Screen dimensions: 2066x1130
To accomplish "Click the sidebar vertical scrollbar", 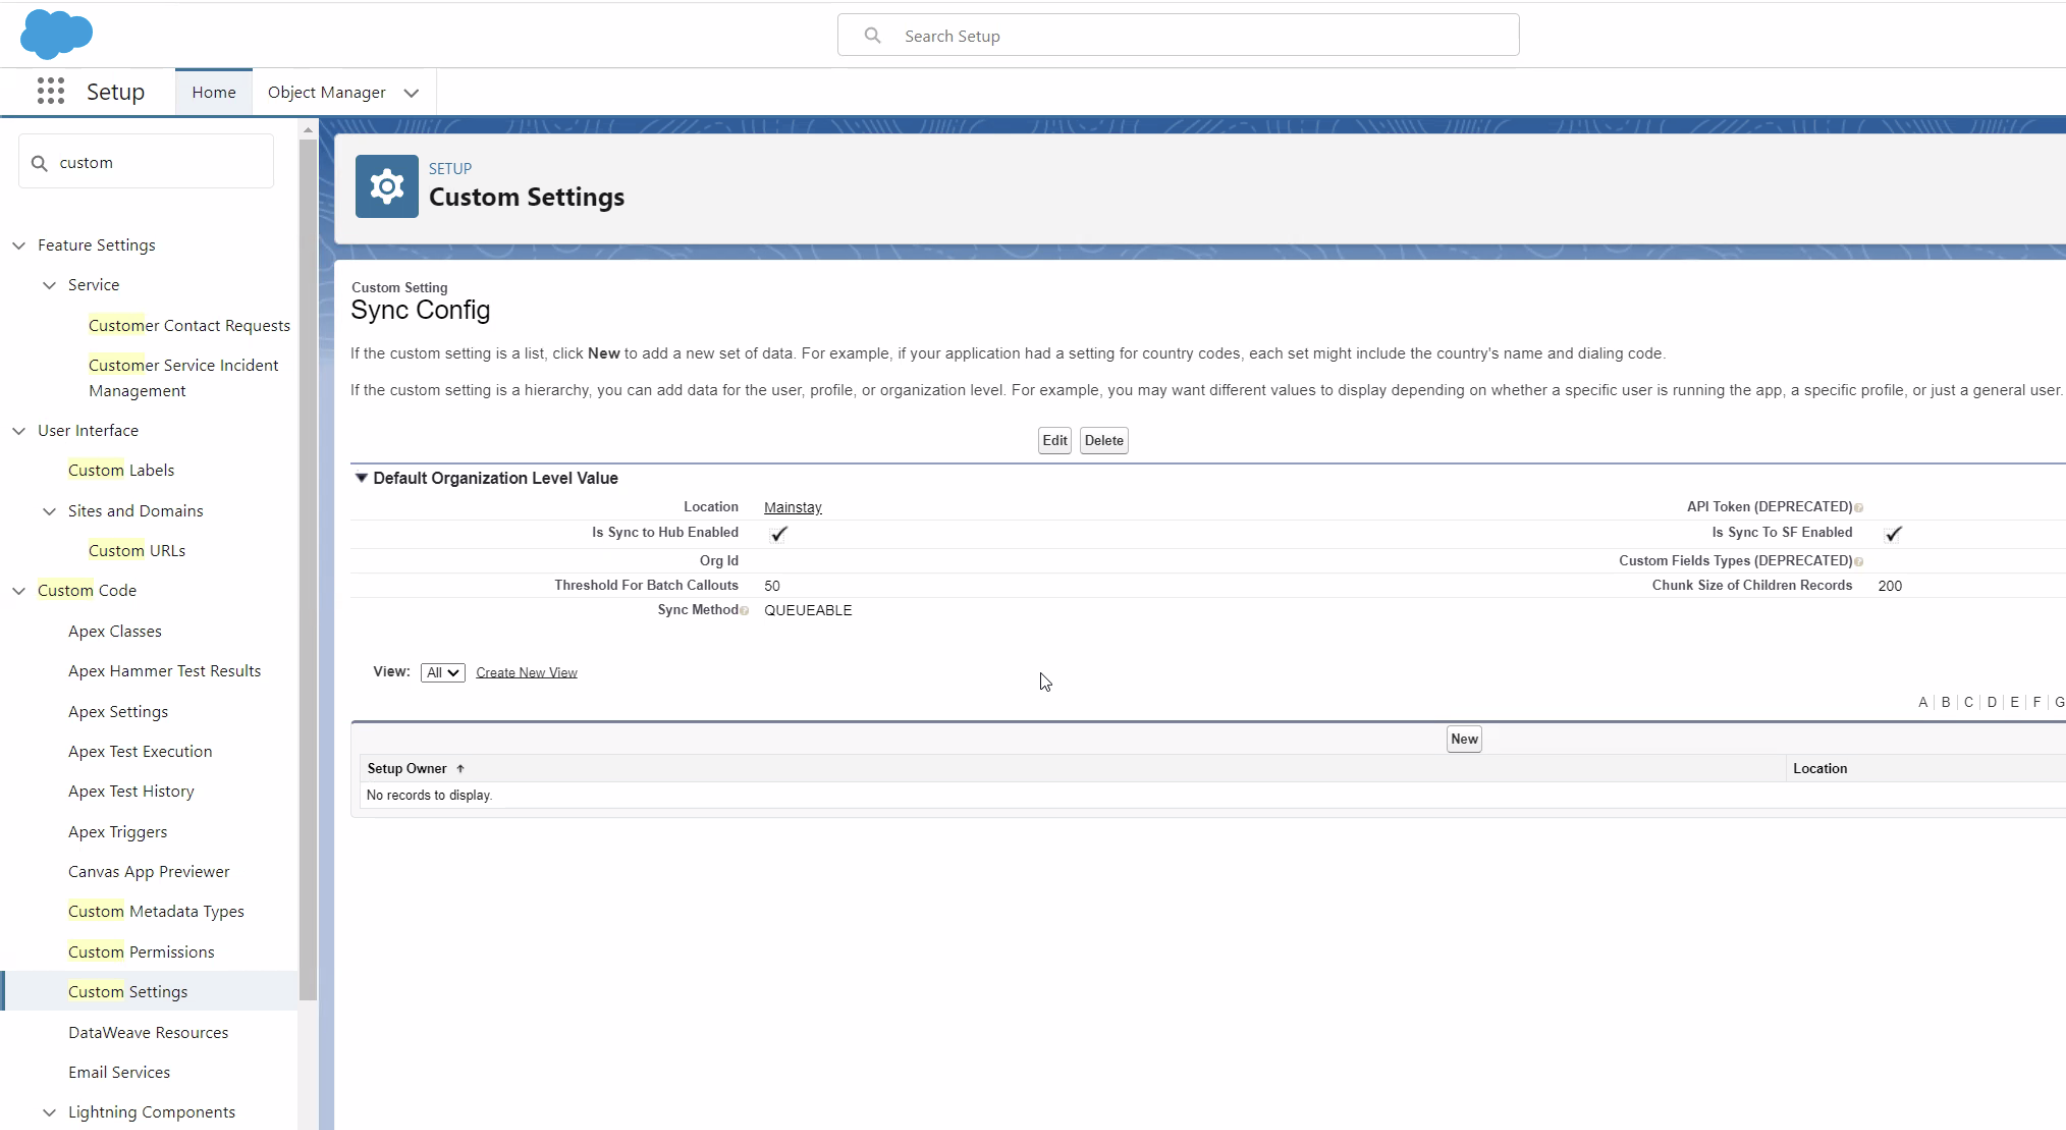I will pos(307,570).
